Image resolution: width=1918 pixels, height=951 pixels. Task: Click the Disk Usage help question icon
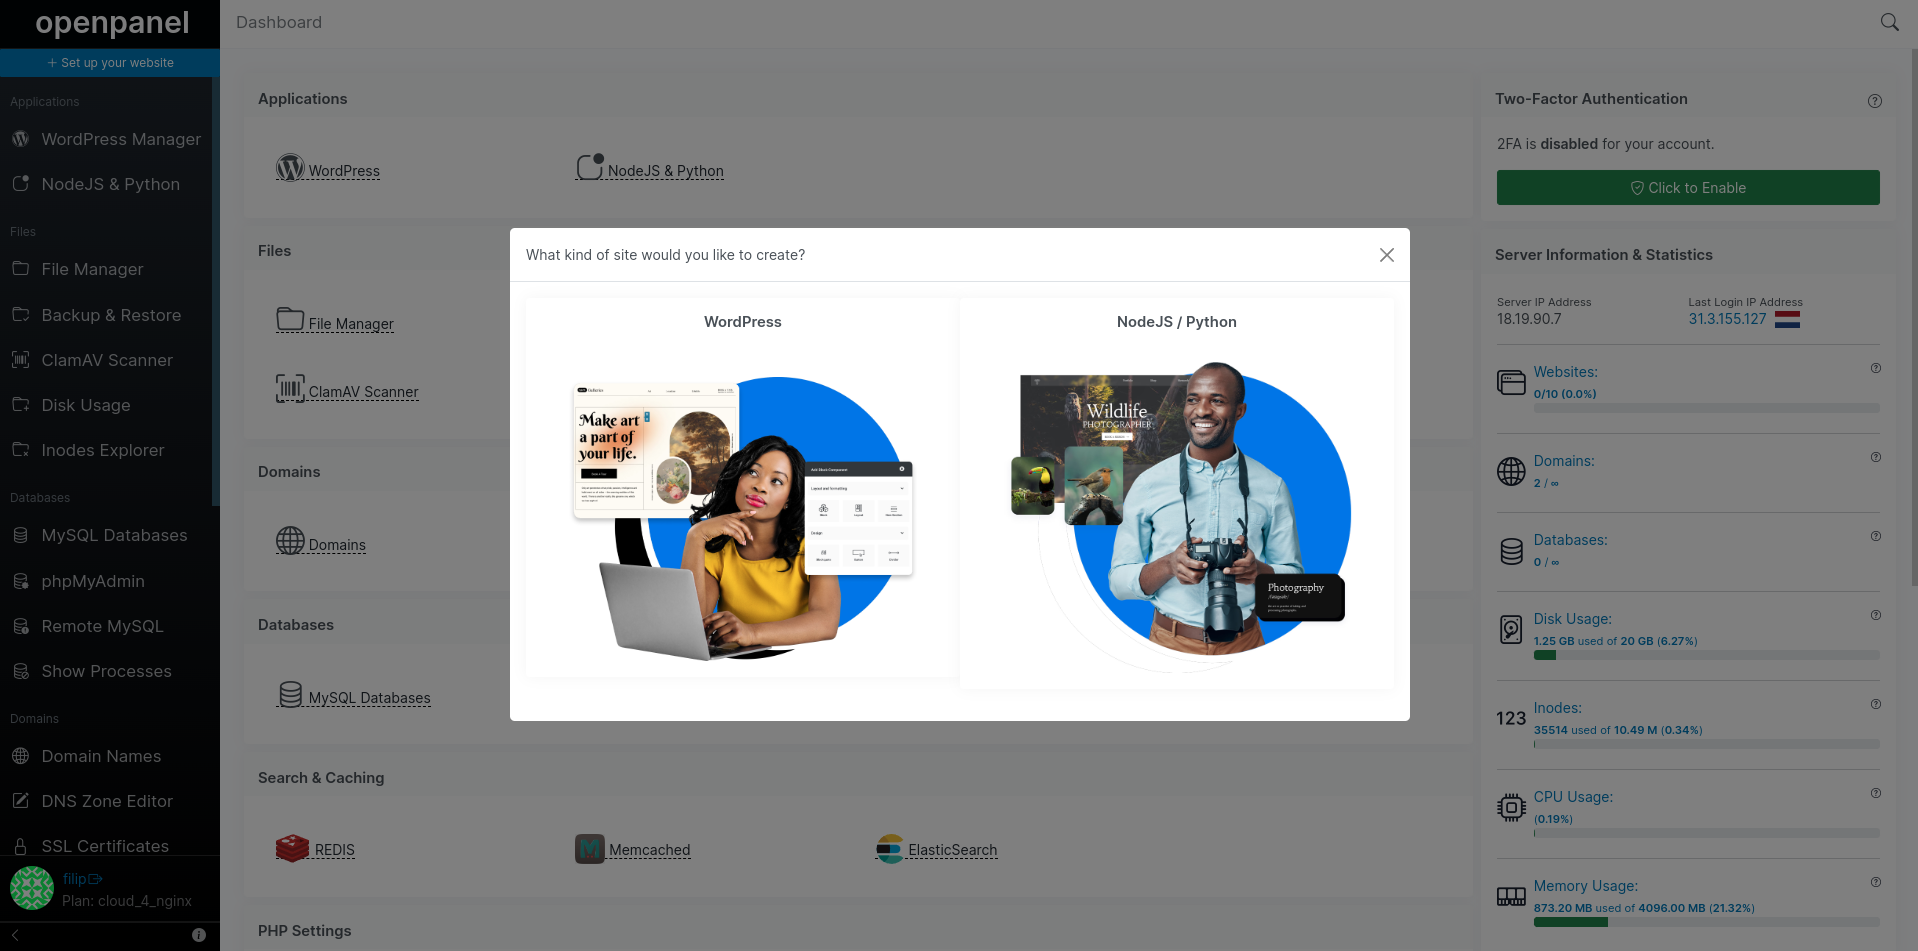point(1876,615)
